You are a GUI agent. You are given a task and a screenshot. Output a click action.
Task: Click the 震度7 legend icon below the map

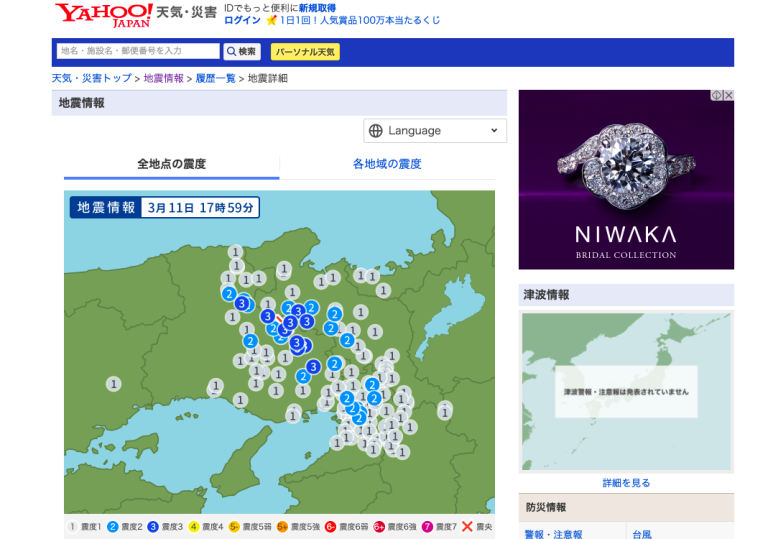427,526
